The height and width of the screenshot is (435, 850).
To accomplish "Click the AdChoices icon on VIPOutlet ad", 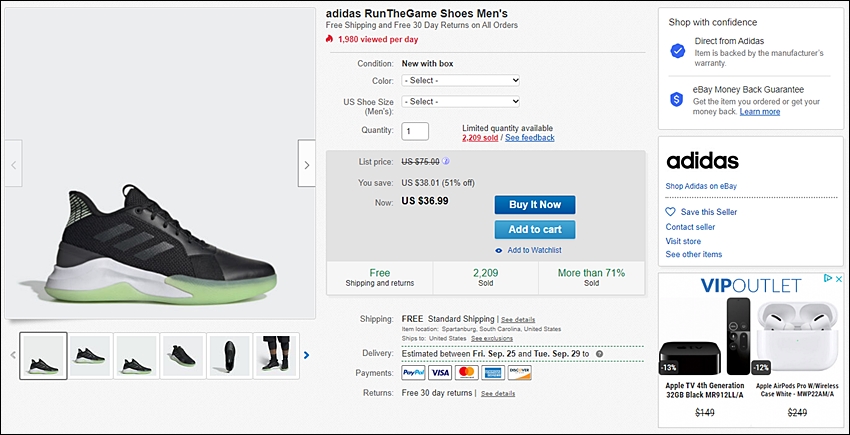I will [x=828, y=278].
